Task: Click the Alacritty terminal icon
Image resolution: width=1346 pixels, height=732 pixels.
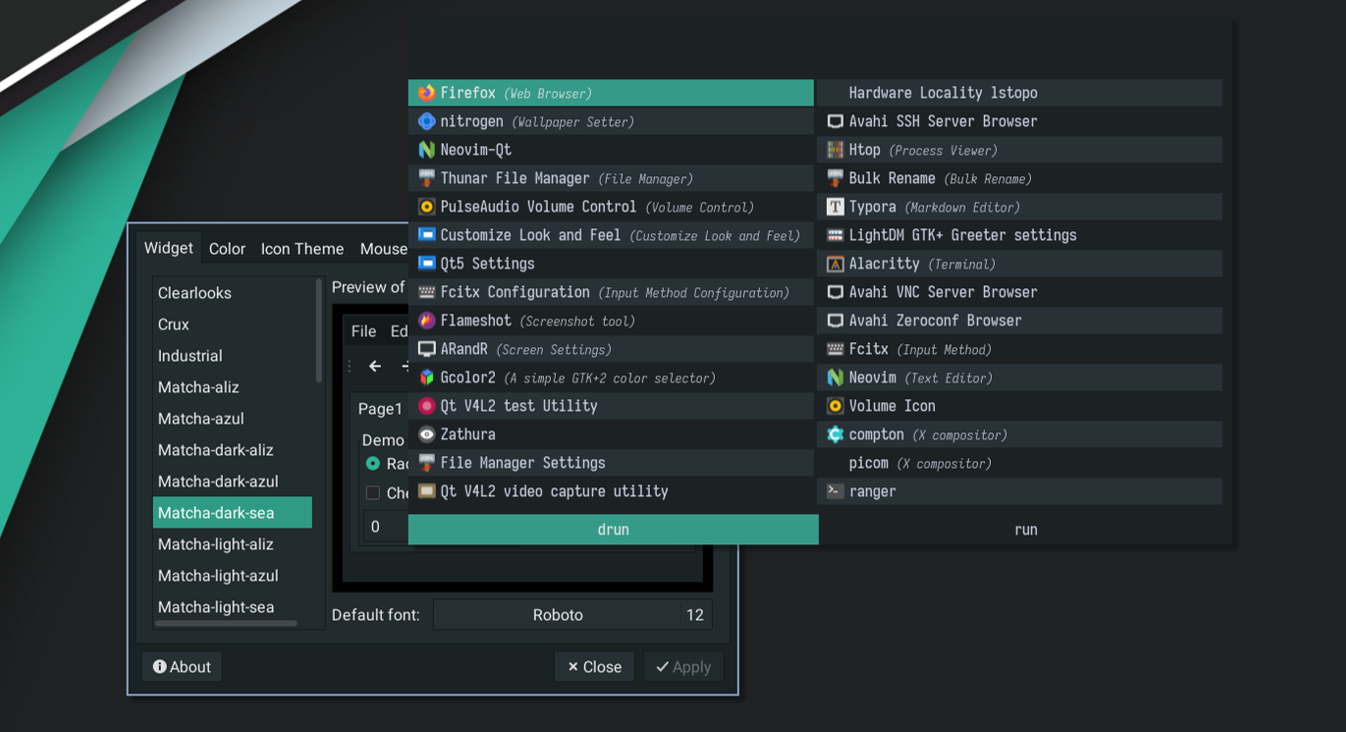Action: point(835,264)
